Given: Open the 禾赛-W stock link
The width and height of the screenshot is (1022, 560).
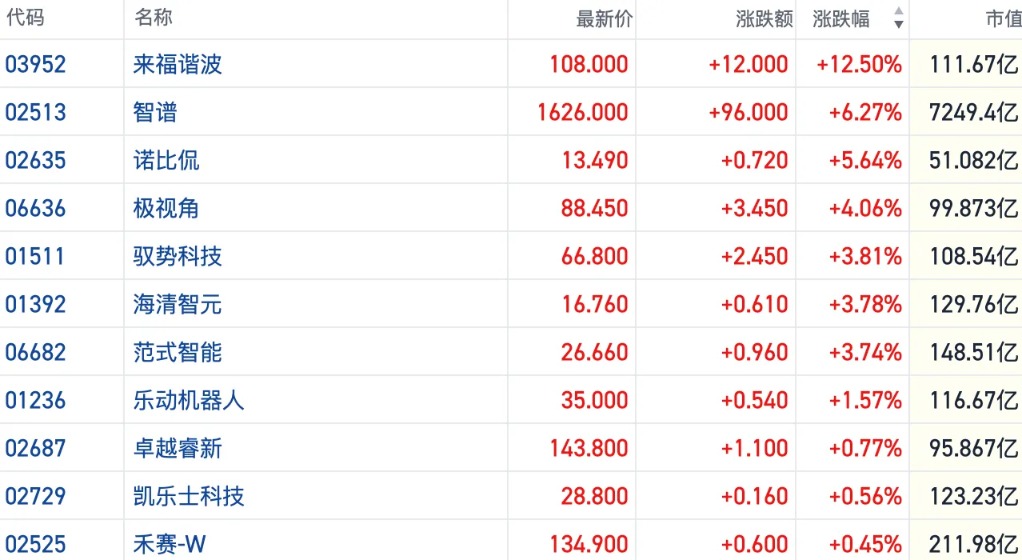Looking at the screenshot, I should (x=169, y=544).
